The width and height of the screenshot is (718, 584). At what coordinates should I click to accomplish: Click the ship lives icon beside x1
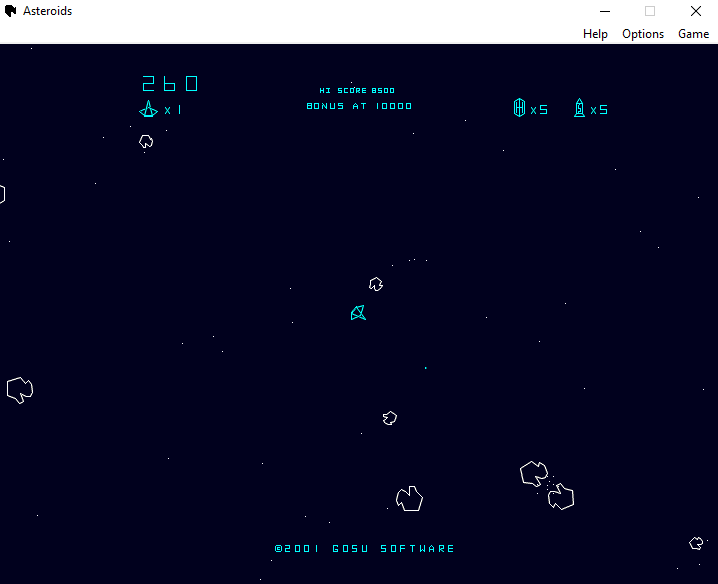pos(148,109)
